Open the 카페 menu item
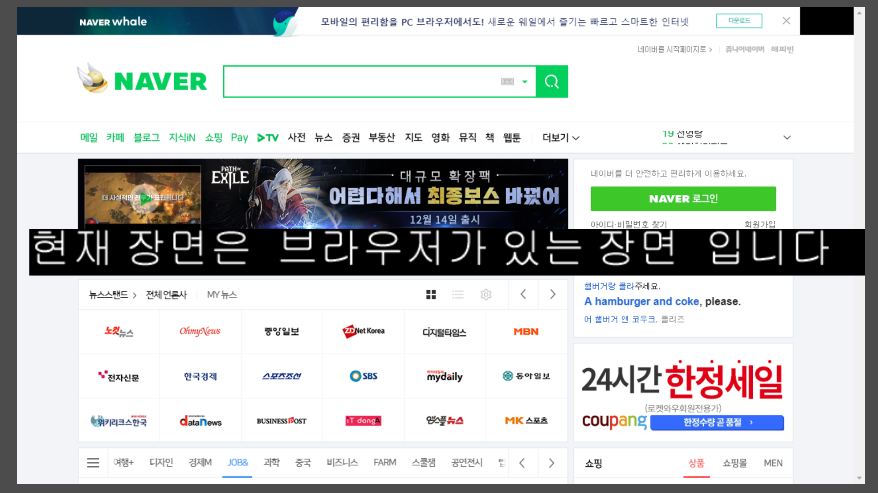The image size is (878, 493). (115, 137)
